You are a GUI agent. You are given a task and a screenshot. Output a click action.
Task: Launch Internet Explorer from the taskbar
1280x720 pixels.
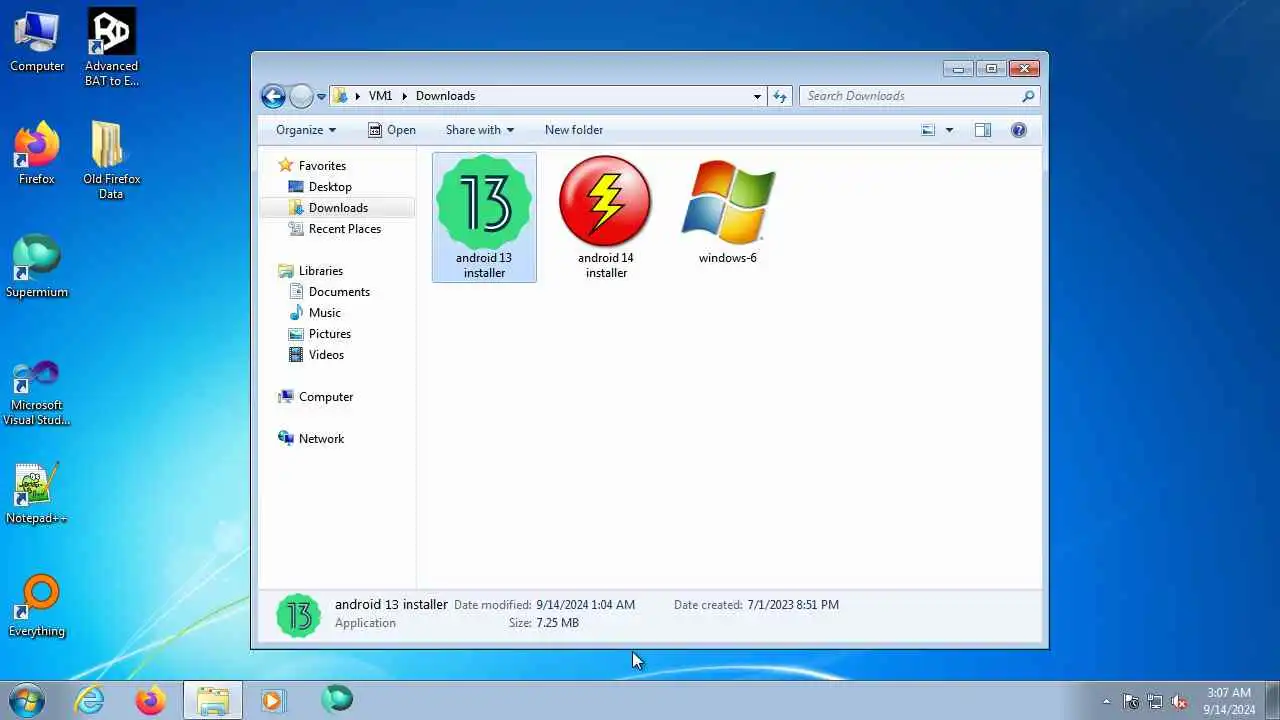pyautogui.click(x=90, y=700)
